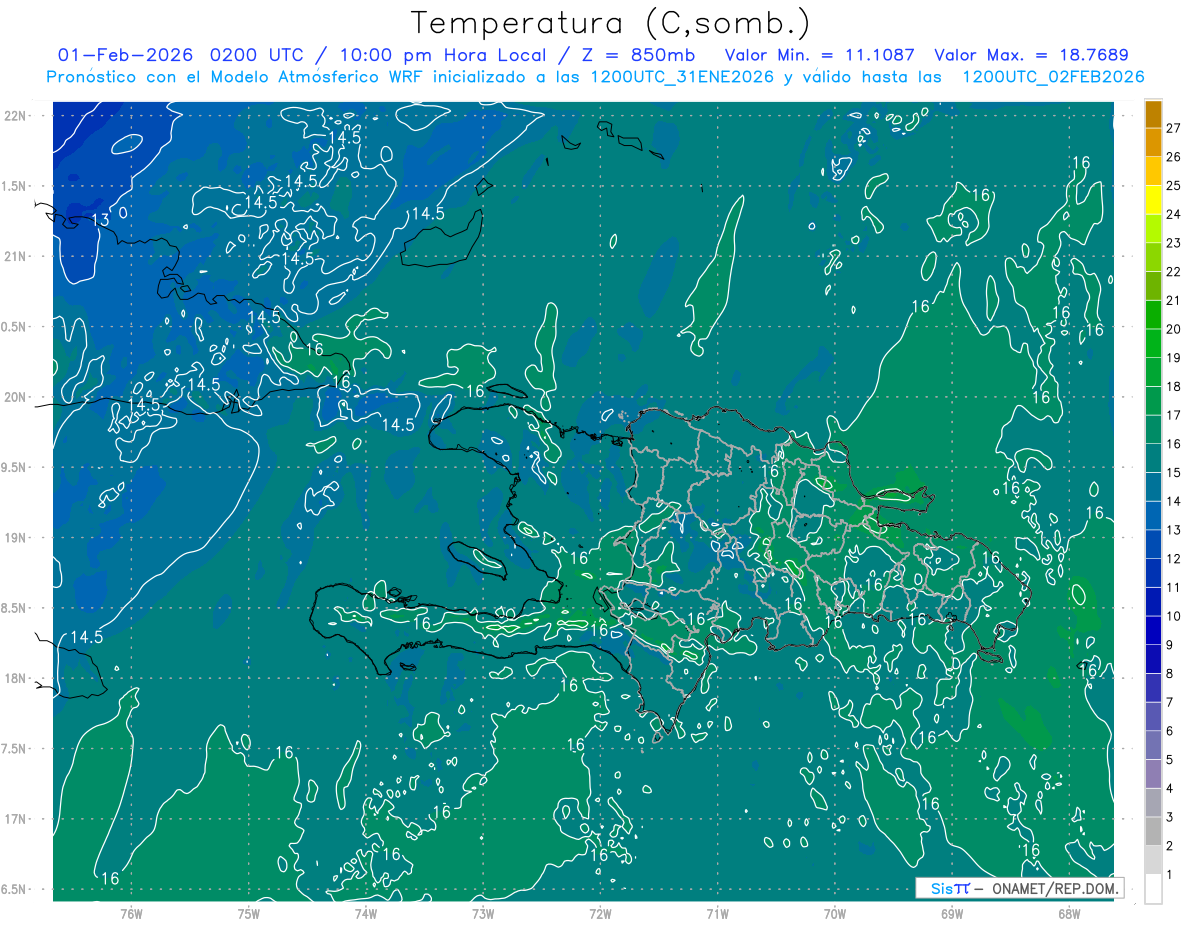
Task: Click the purple swatch between 4 and 5
Action: pos(1153,774)
